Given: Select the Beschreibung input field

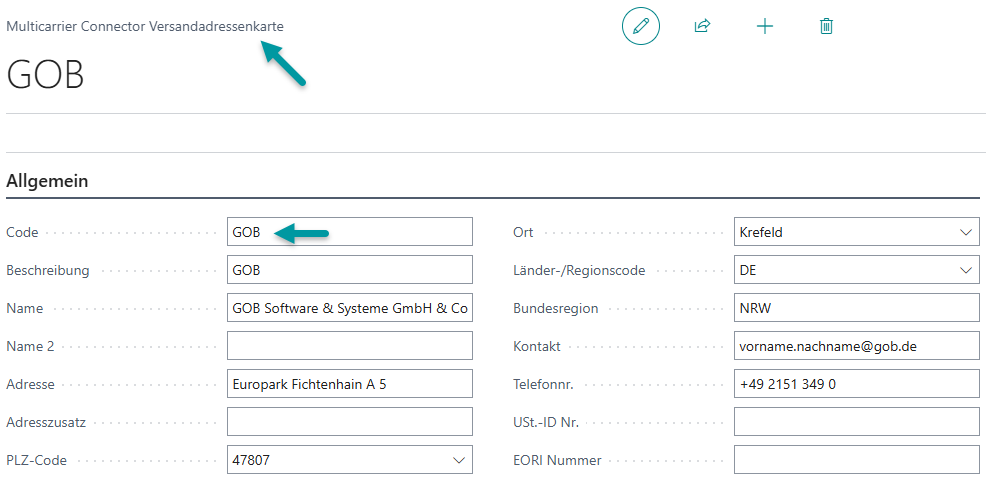Looking at the screenshot, I should tap(350, 269).
